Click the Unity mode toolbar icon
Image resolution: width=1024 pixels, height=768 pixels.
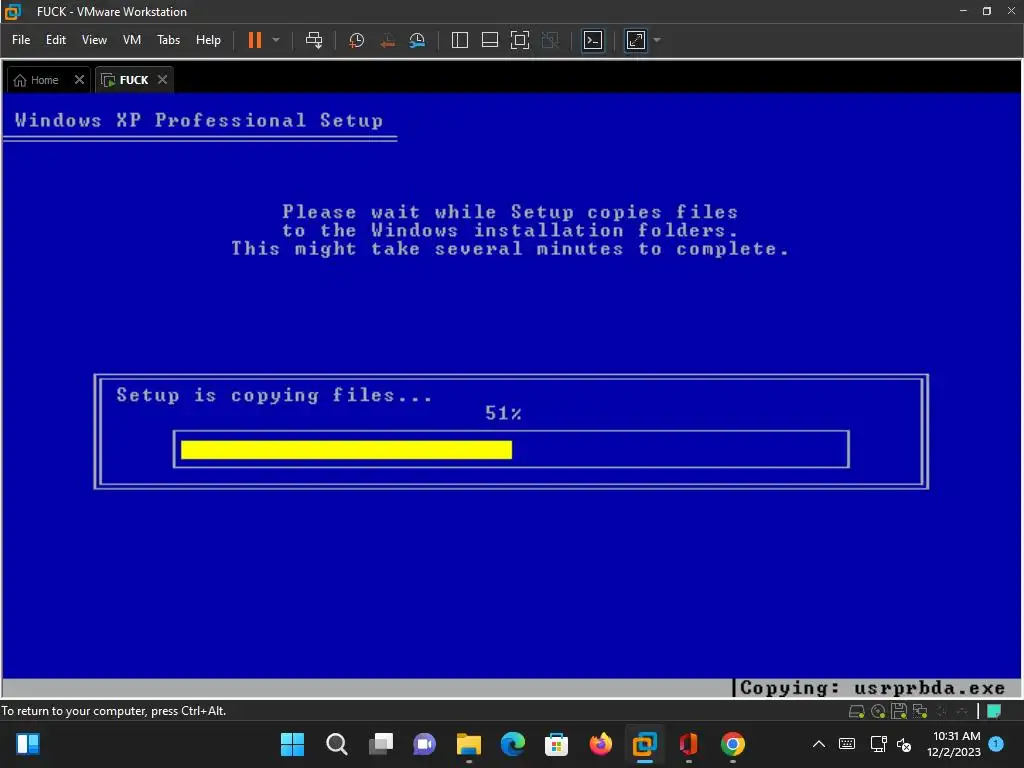[x=550, y=40]
